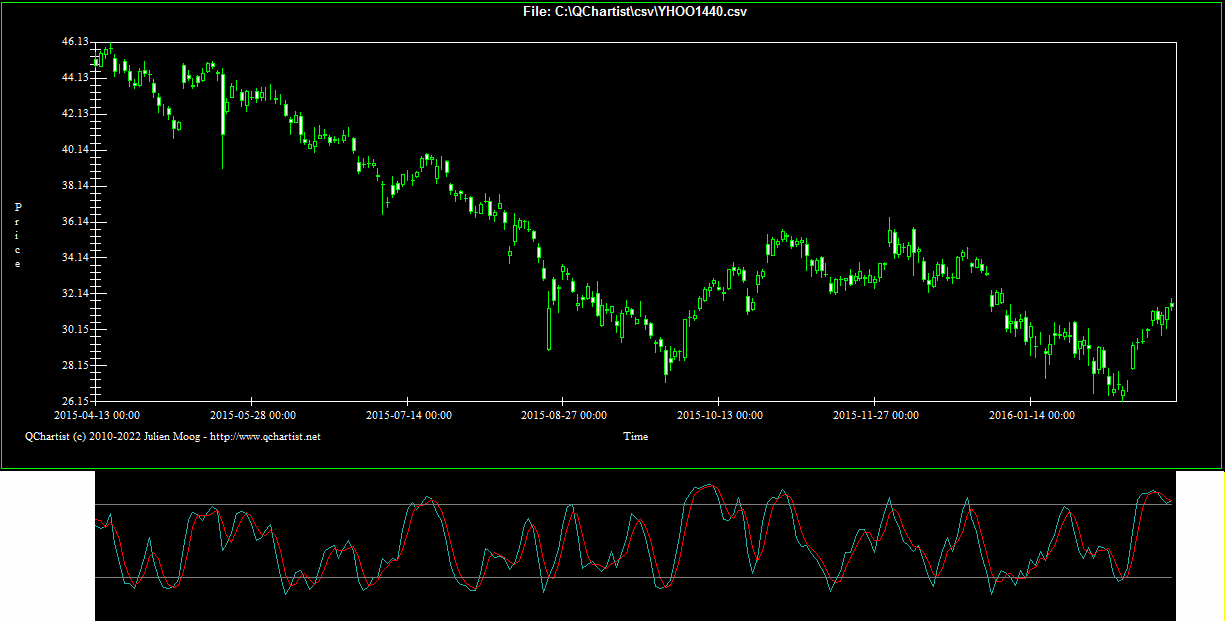Click the 2015-04-13 00:00 date label
The image size is (1225, 621).
(x=97, y=415)
